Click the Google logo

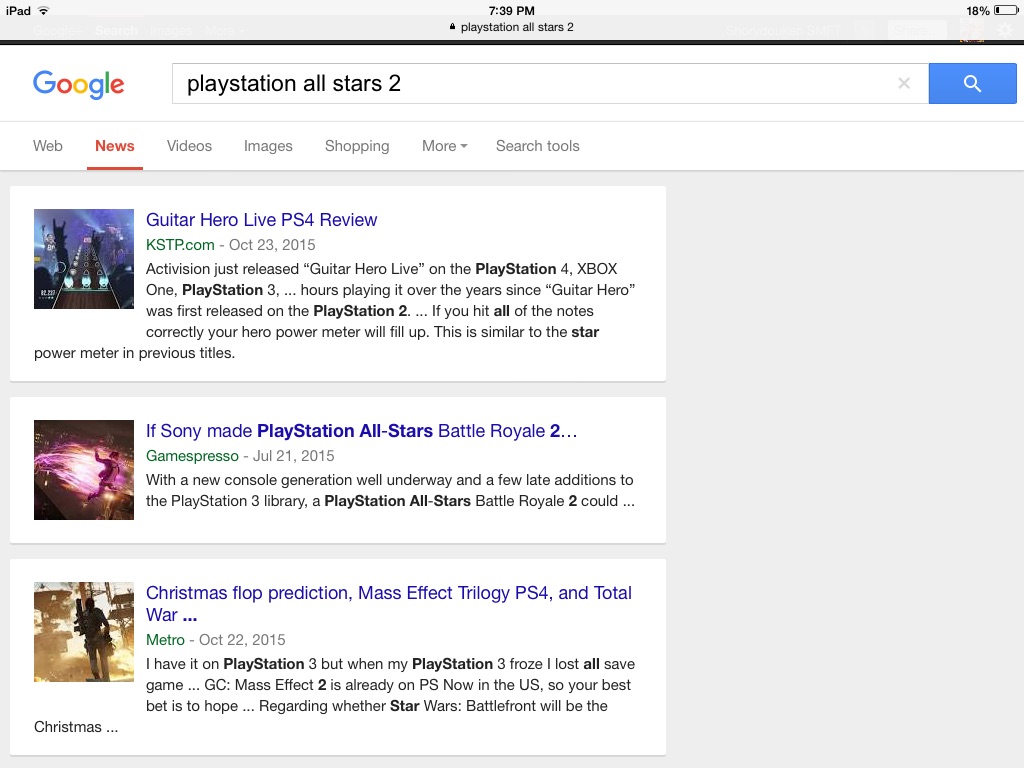pos(79,84)
